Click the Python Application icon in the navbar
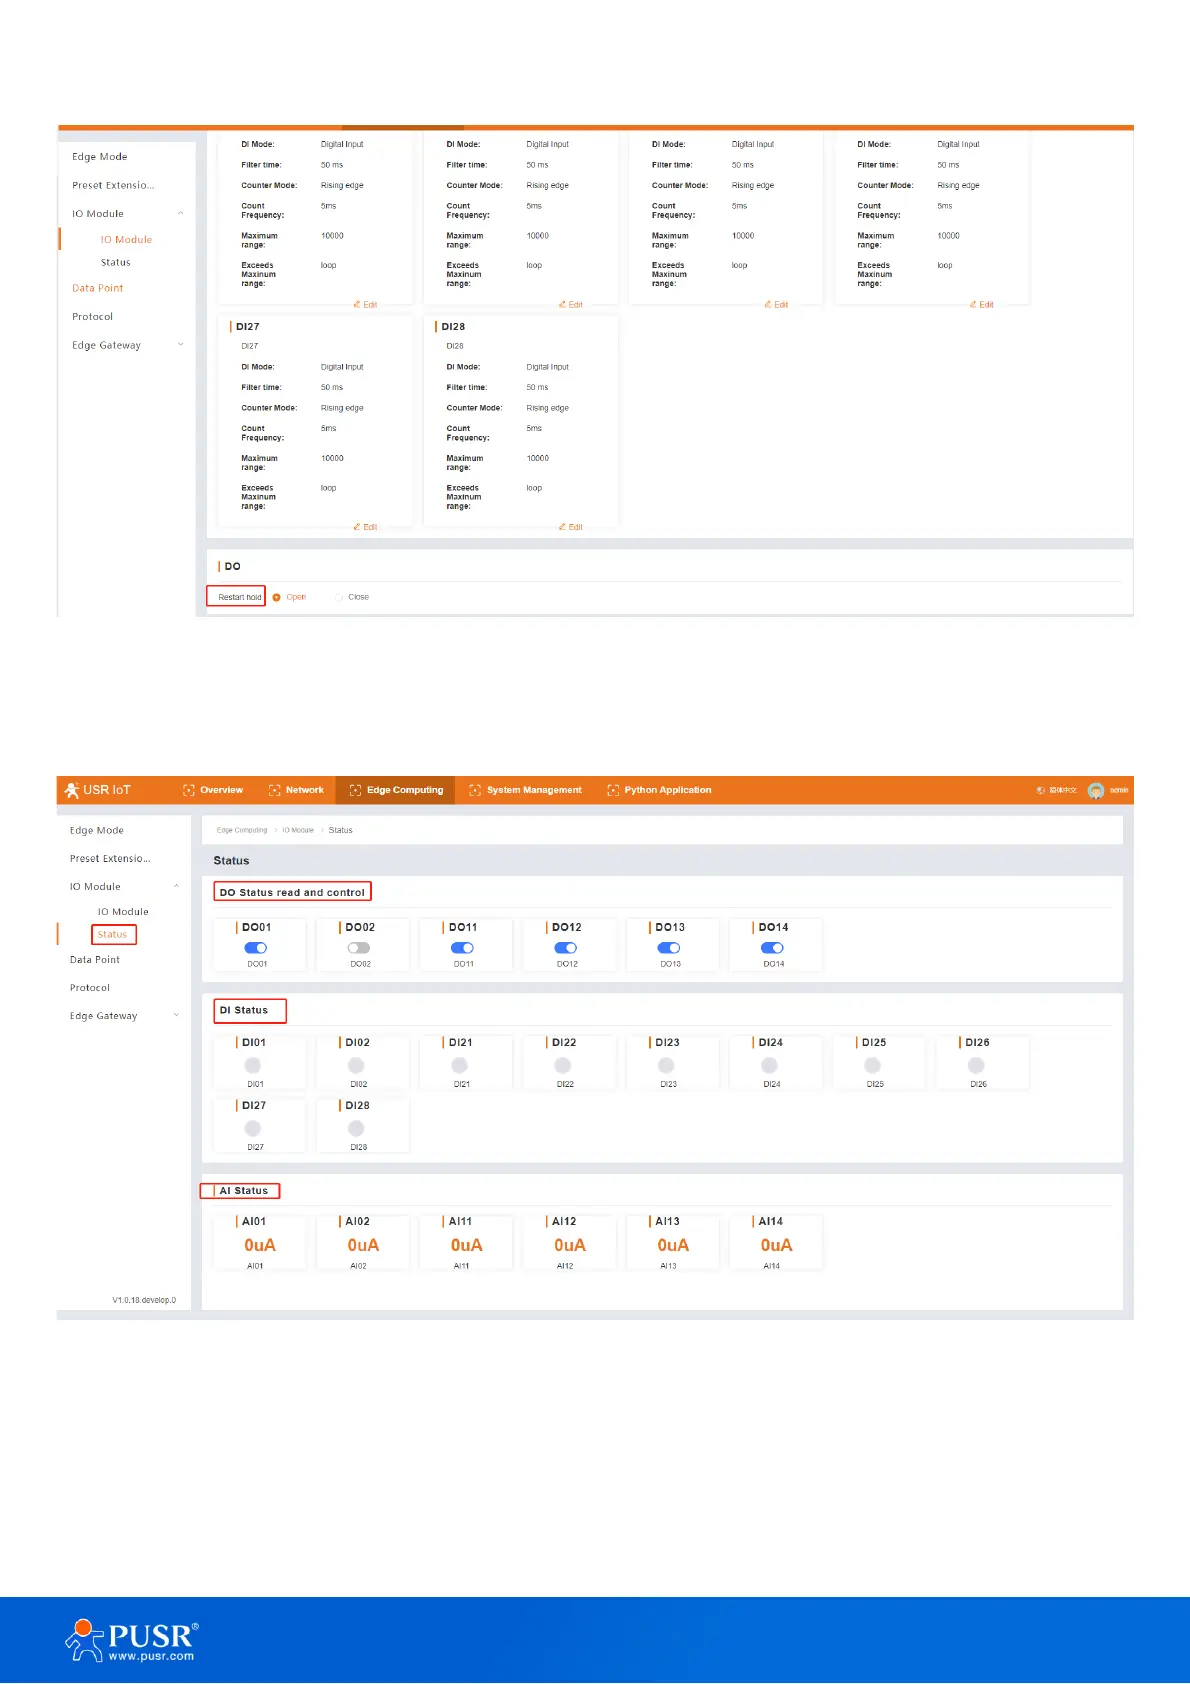This screenshot has height=1684, width=1190. [613, 790]
